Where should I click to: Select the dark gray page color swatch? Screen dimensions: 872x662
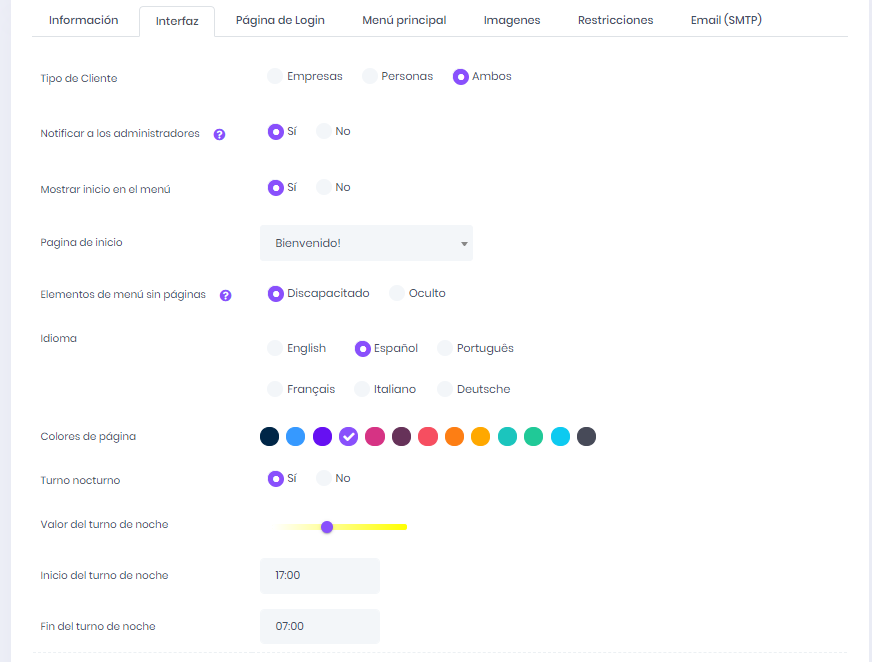[587, 436]
